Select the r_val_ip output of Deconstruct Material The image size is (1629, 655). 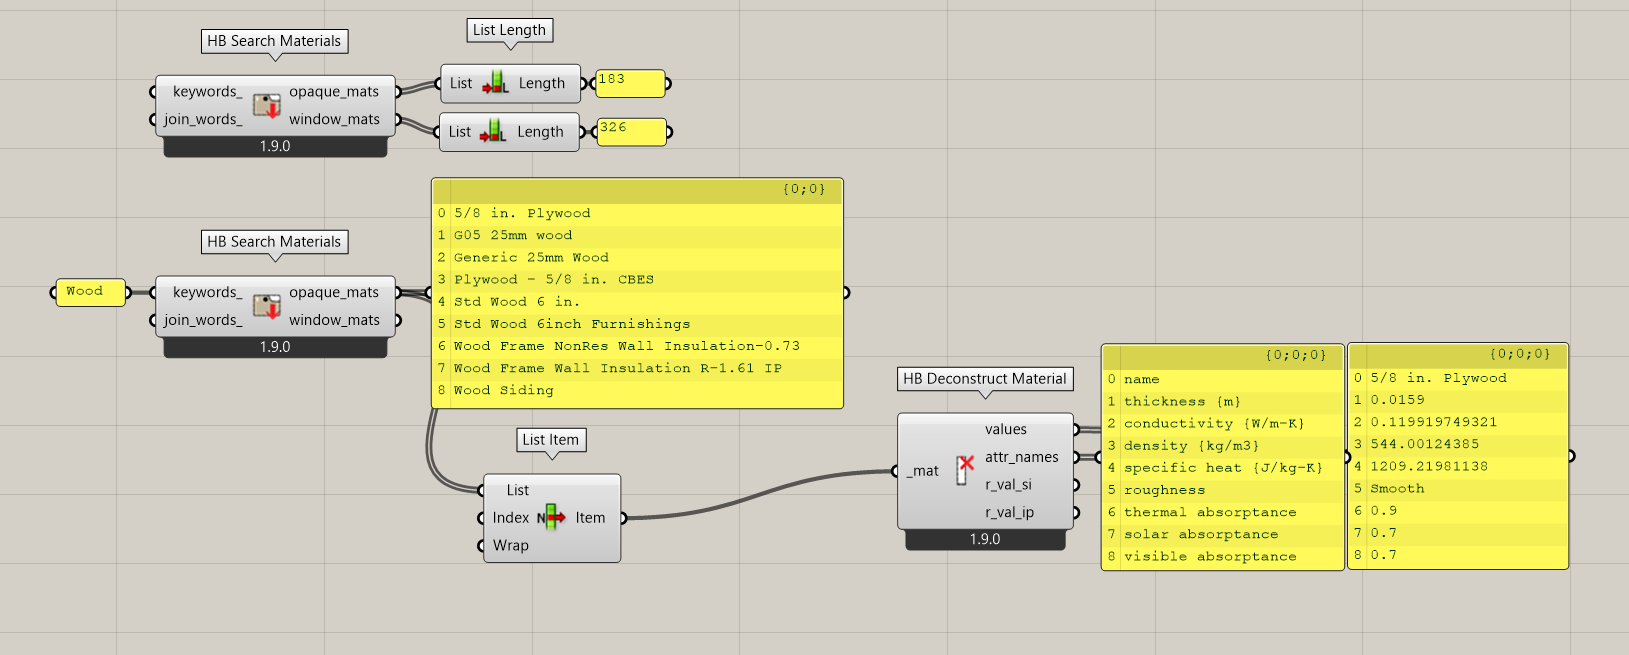click(1008, 512)
